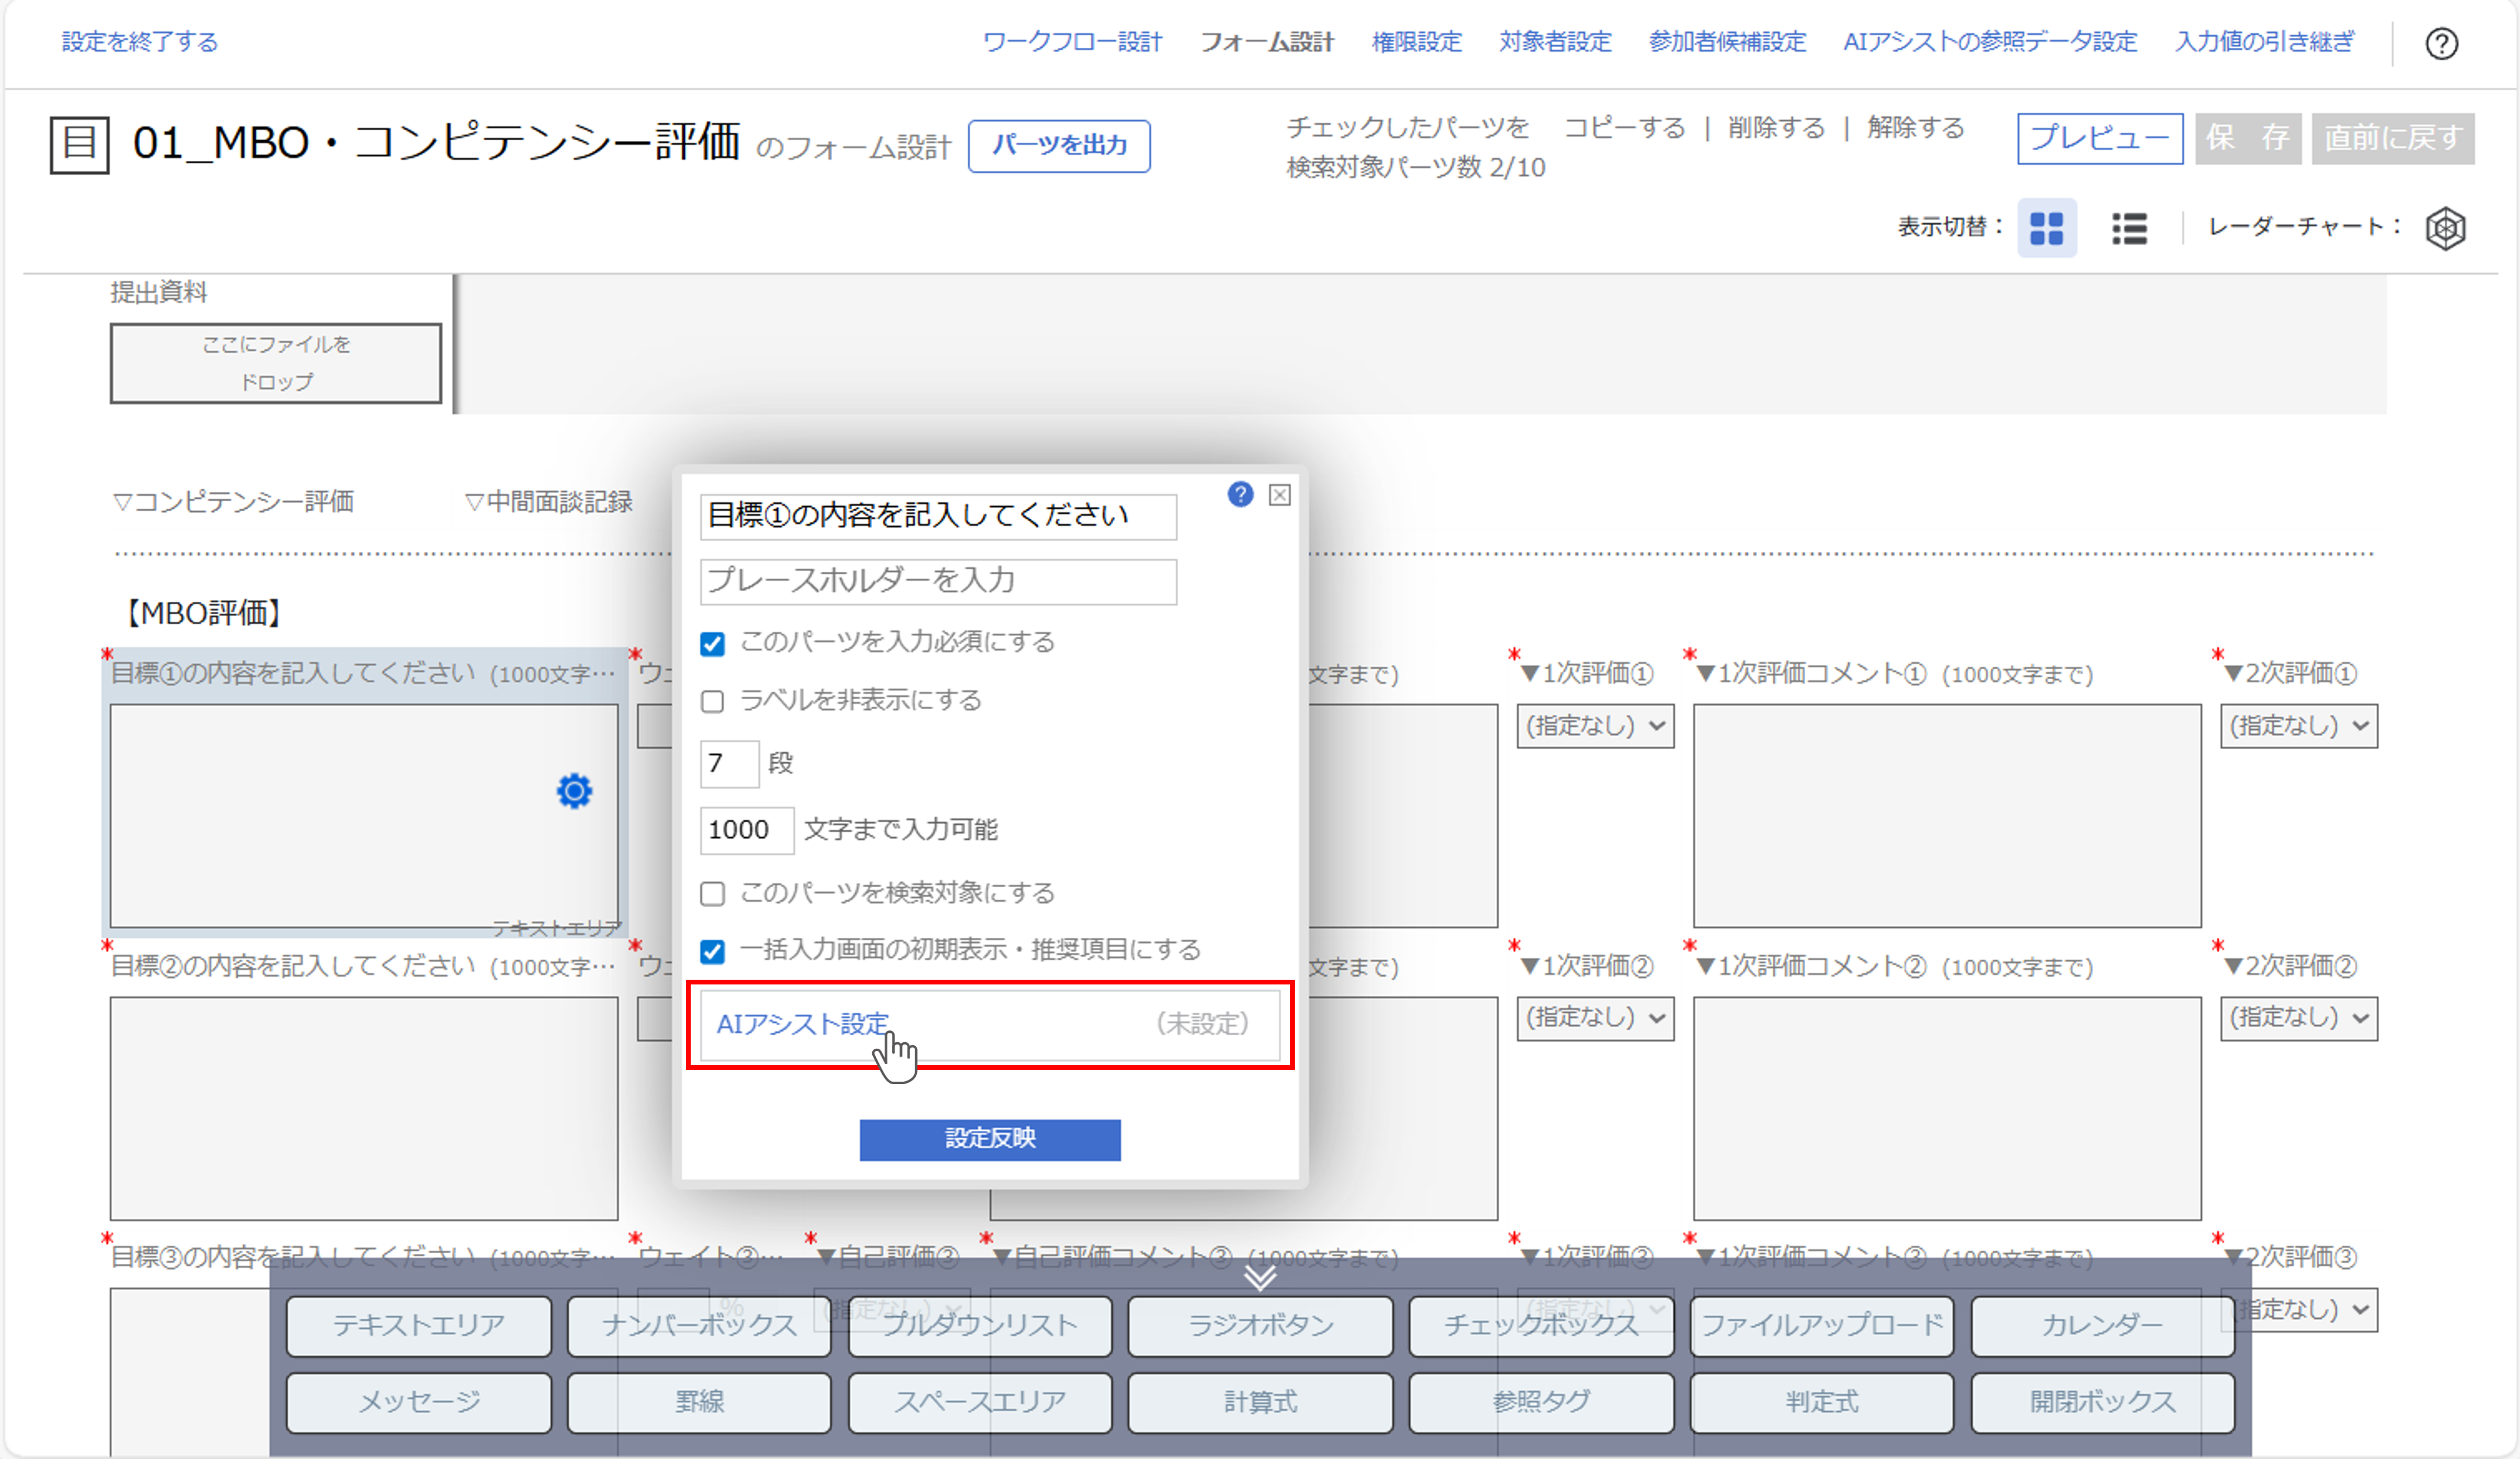Image resolution: width=2520 pixels, height=1459 pixels.
Task: Open ワークフロー設計 menu item
Action: [1072, 42]
